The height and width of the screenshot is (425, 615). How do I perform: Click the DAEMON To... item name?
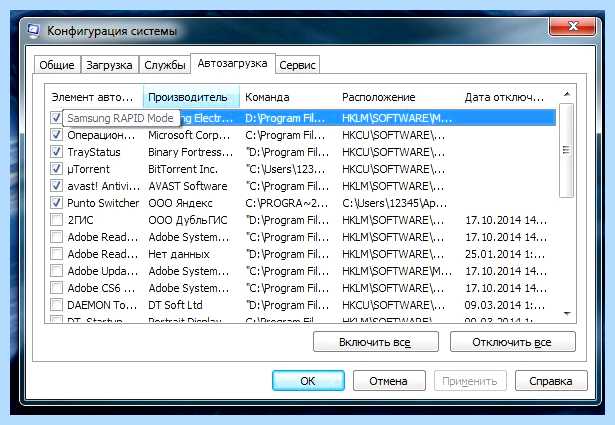pos(102,305)
